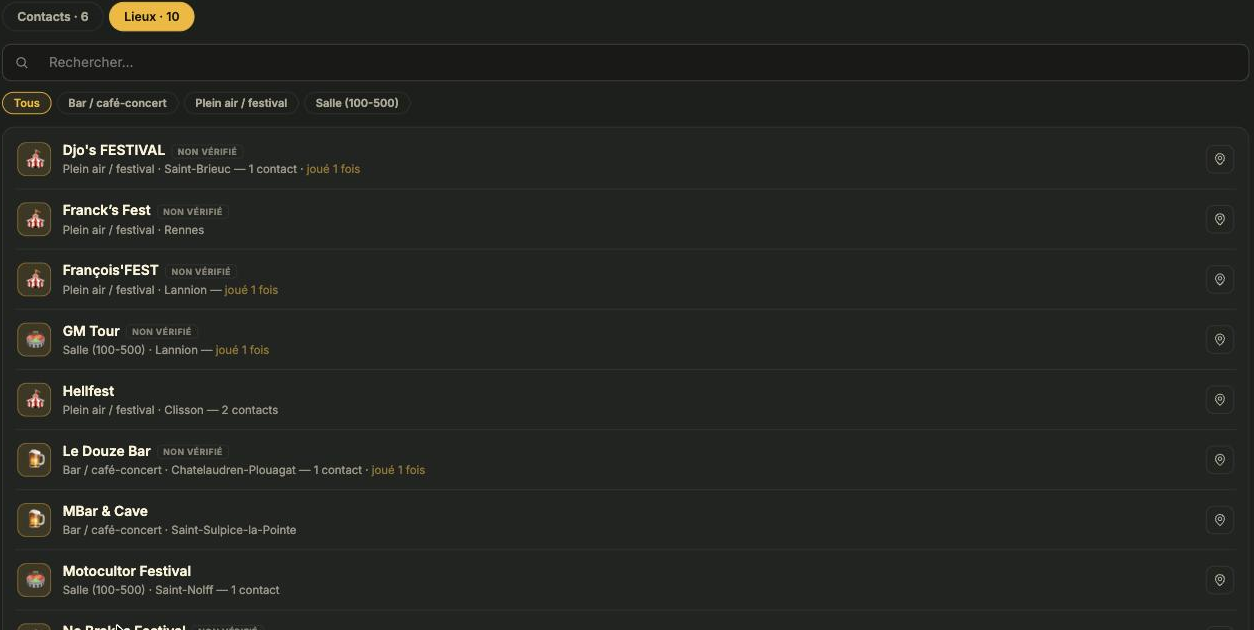Open map pin for François'FEST

[x=1219, y=279]
